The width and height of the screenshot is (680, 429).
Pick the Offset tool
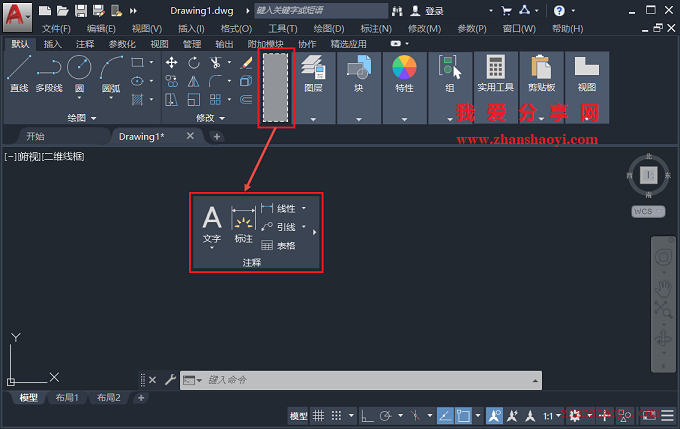click(246, 100)
